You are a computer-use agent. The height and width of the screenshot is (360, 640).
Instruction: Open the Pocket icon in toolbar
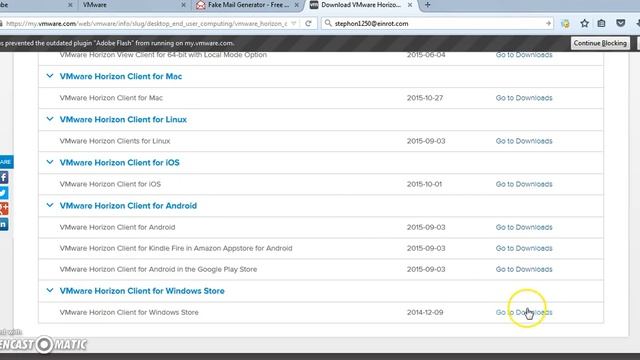[x=620, y=23]
